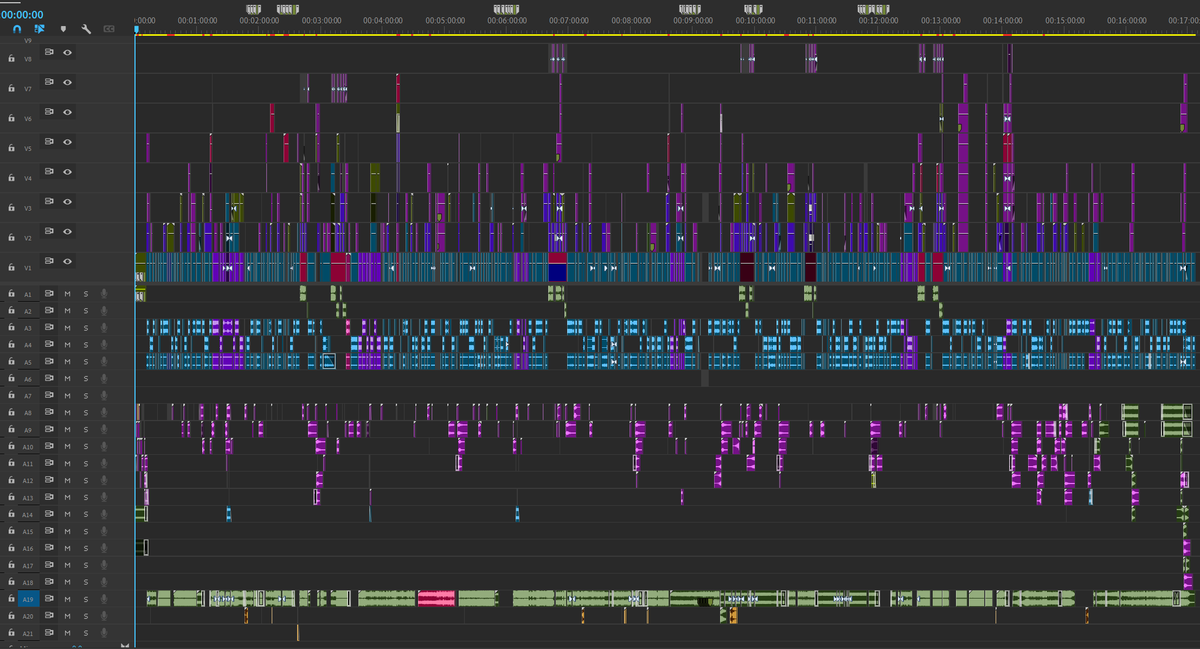This screenshot has width=1200, height=649.
Task: Click voice-over record mic on A19
Action: click(x=104, y=599)
